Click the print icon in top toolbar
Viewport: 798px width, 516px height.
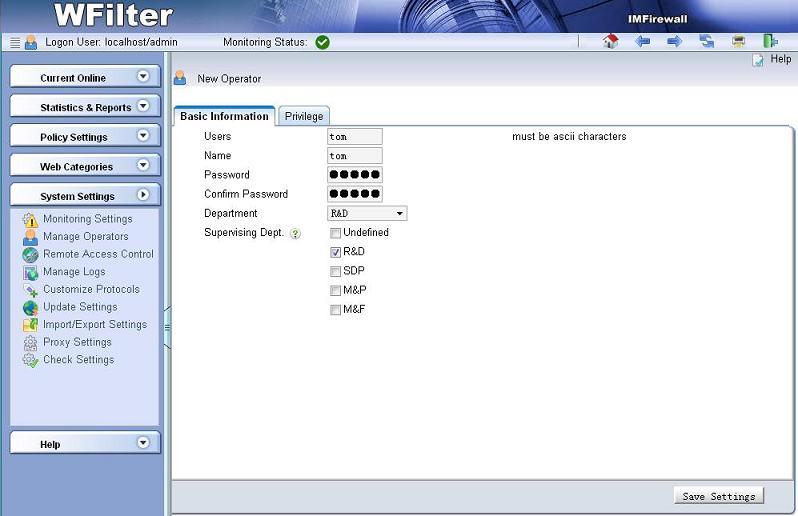(738, 41)
